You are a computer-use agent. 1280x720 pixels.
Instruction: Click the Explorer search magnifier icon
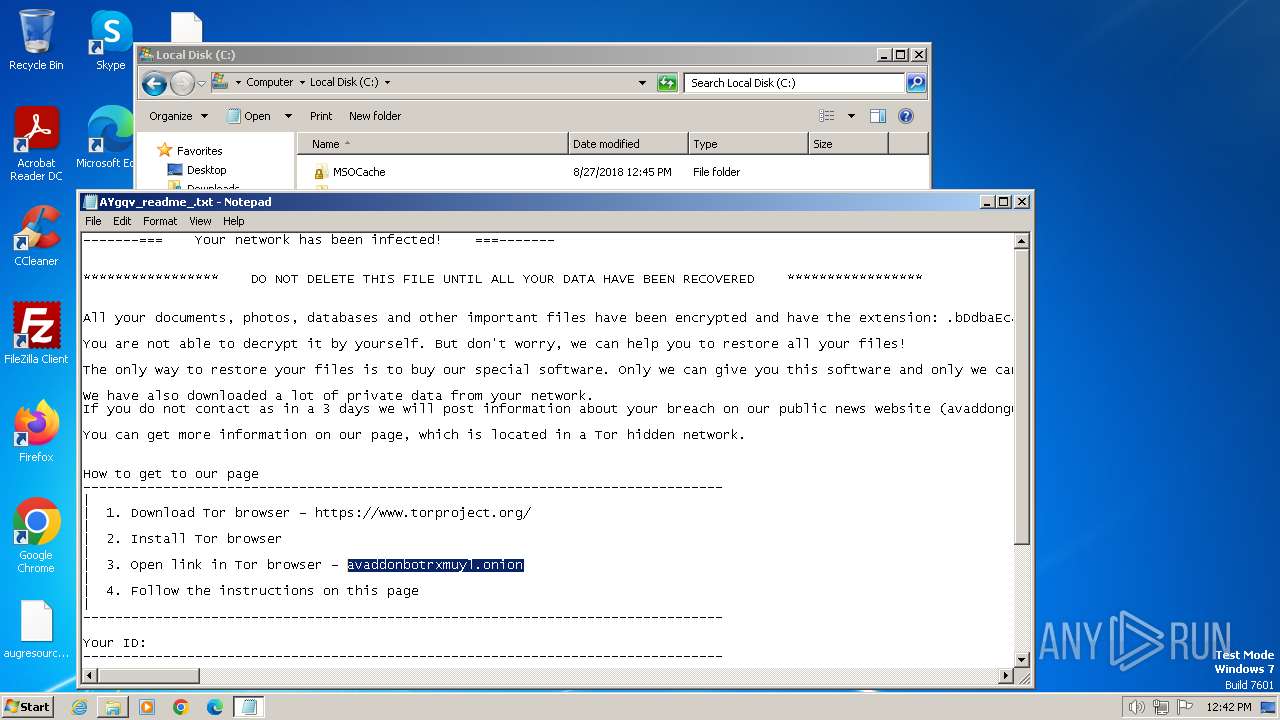coord(915,83)
